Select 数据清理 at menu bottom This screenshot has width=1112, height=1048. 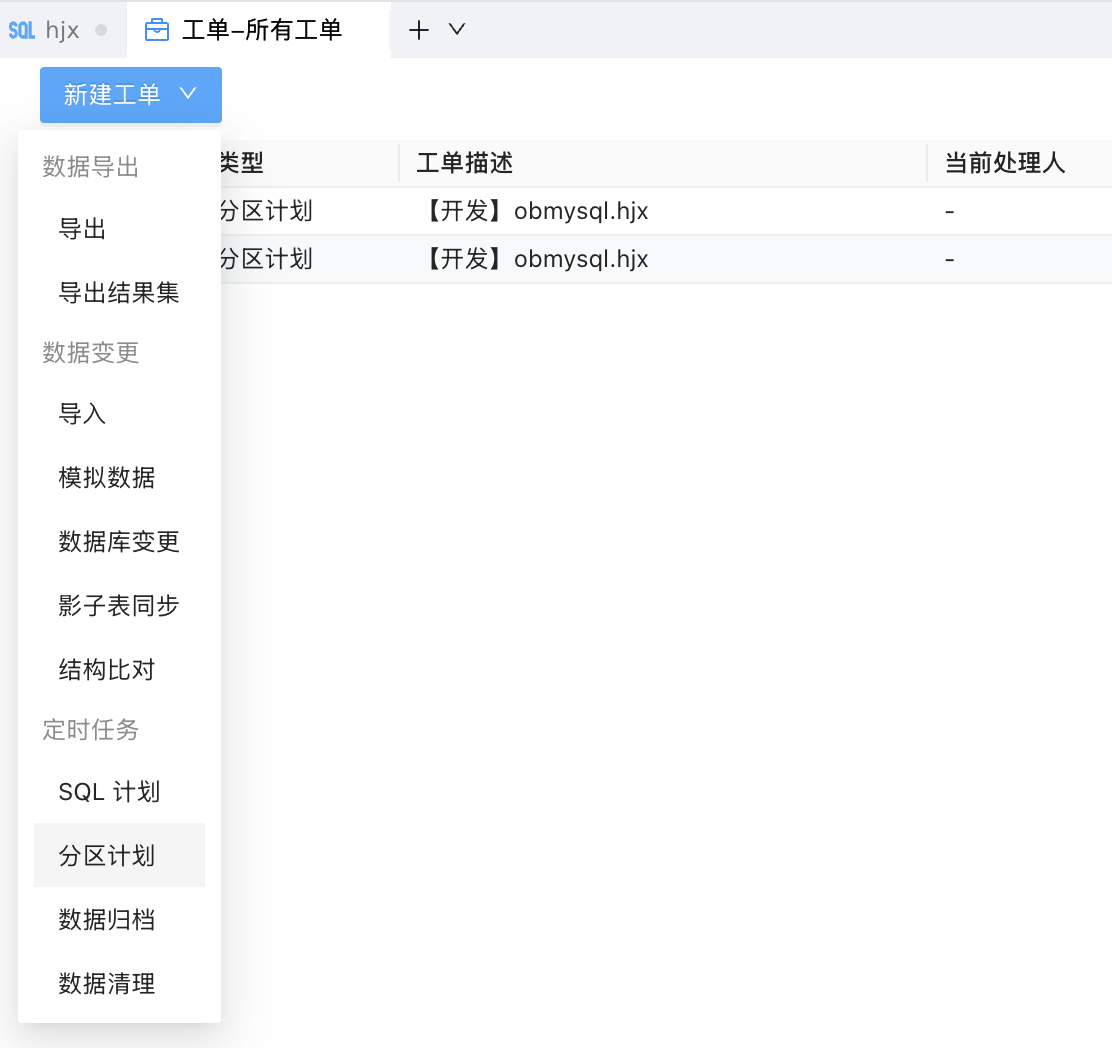click(x=107, y=984)
